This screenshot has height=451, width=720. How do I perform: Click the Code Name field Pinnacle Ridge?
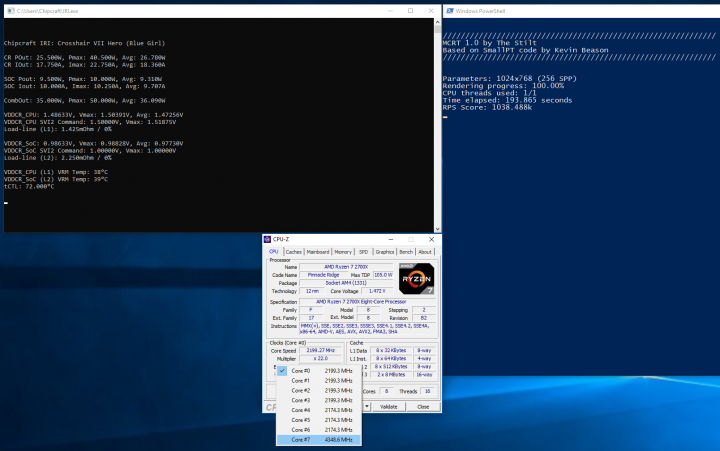[324, 275]
